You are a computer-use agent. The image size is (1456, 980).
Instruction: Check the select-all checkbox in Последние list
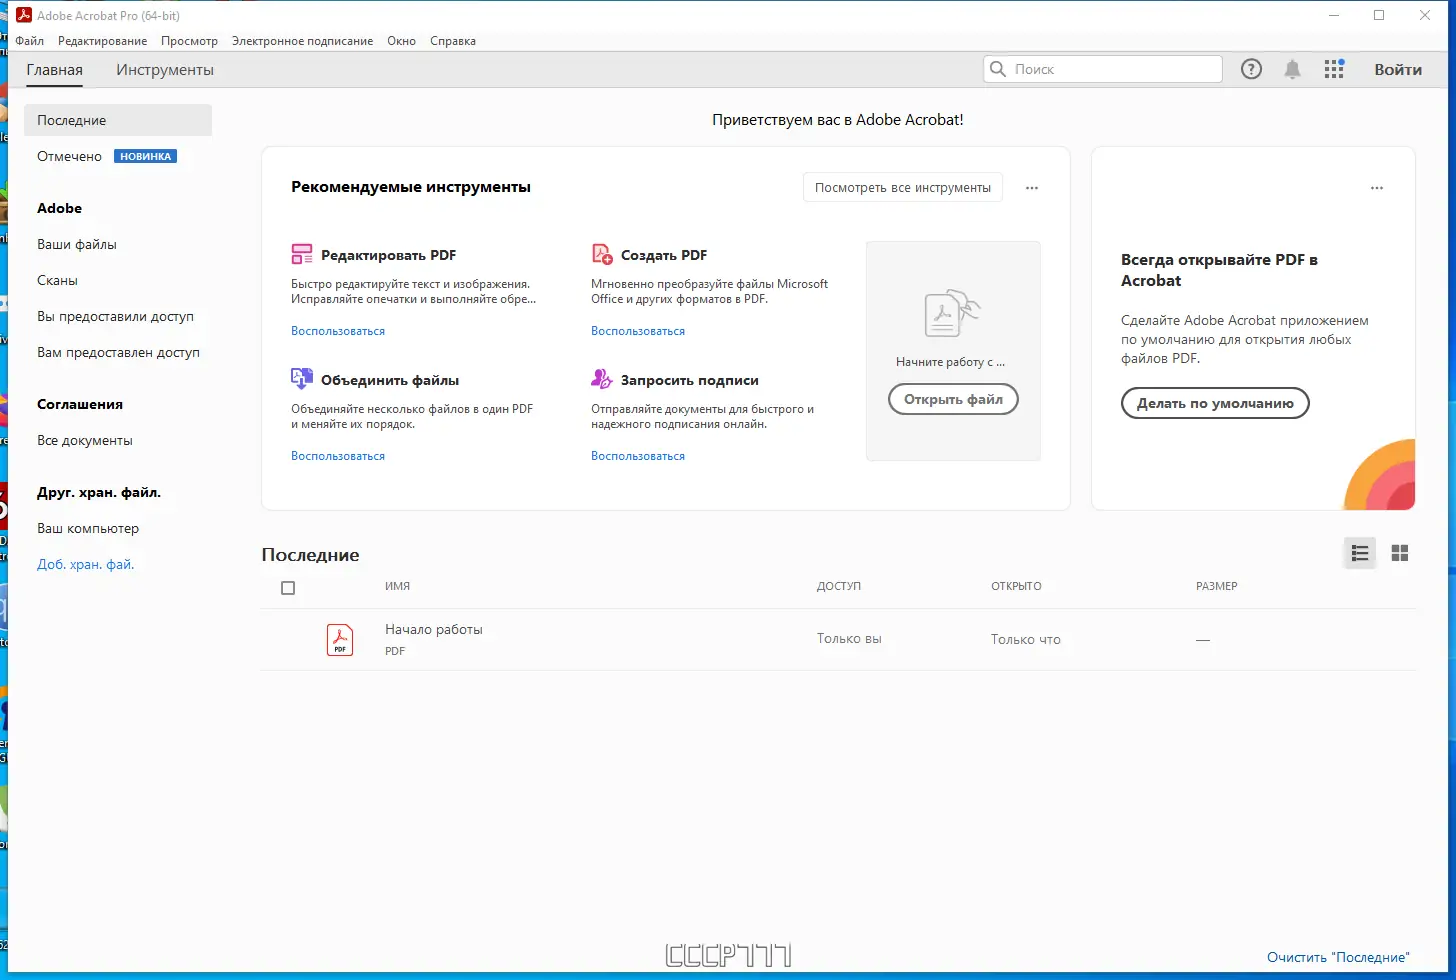tap(288, 587)
